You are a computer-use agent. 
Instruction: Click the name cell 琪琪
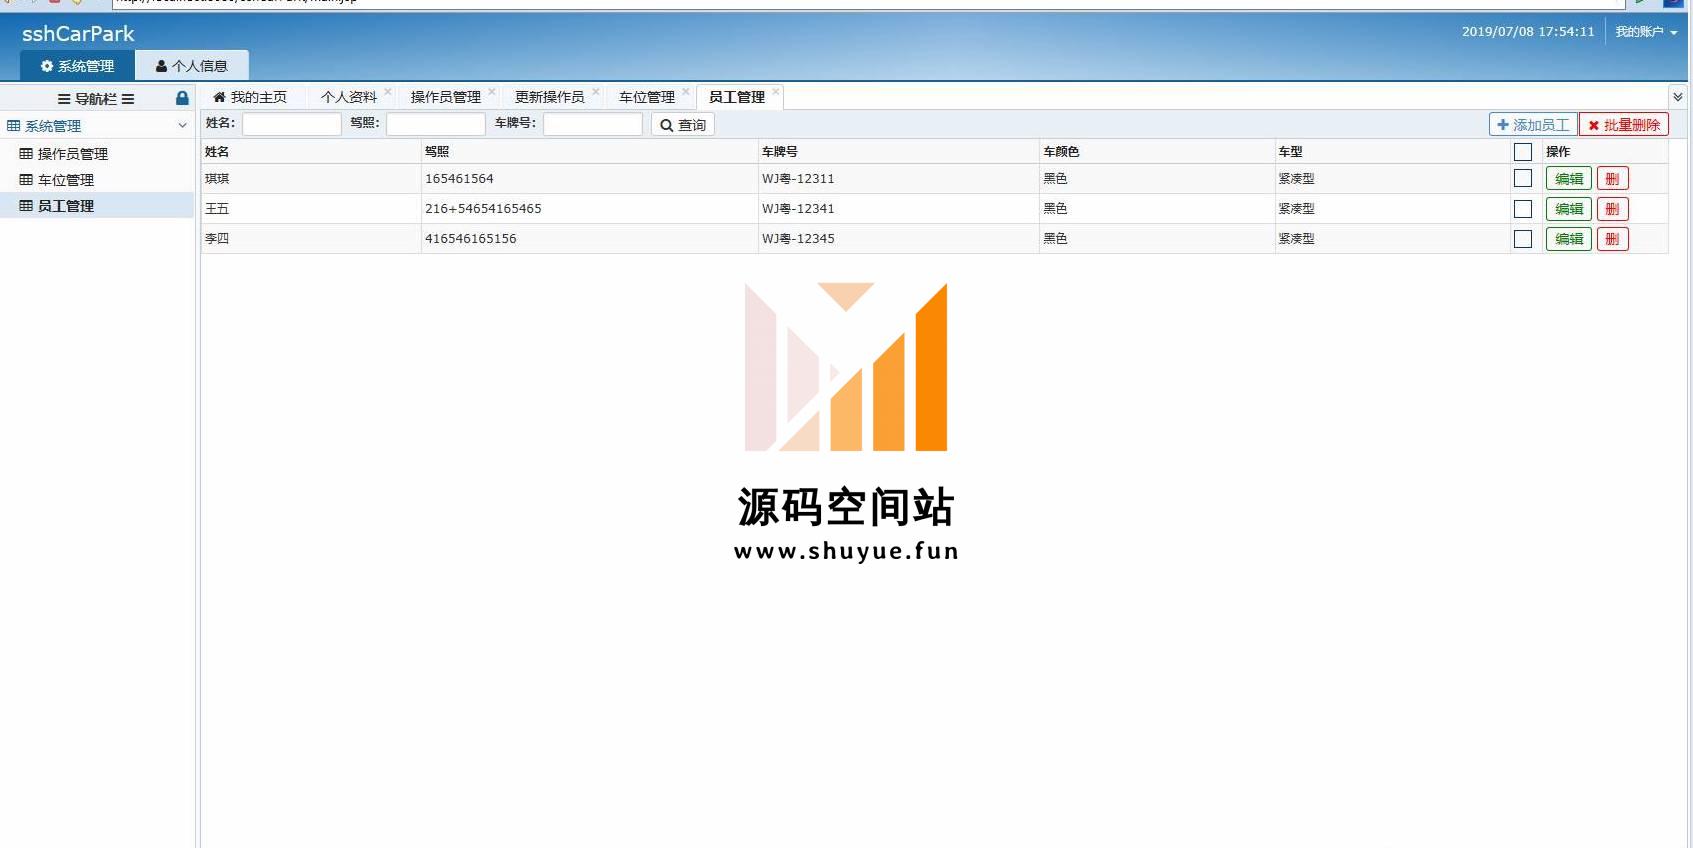pyautogui.click(x=217, y=179)
